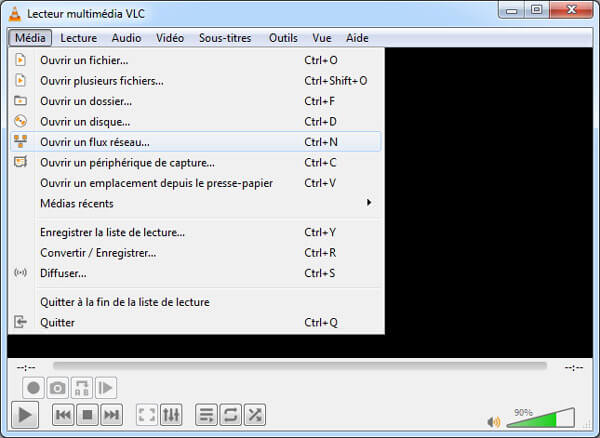Toggle loop repeat mode

pos(231,415)
